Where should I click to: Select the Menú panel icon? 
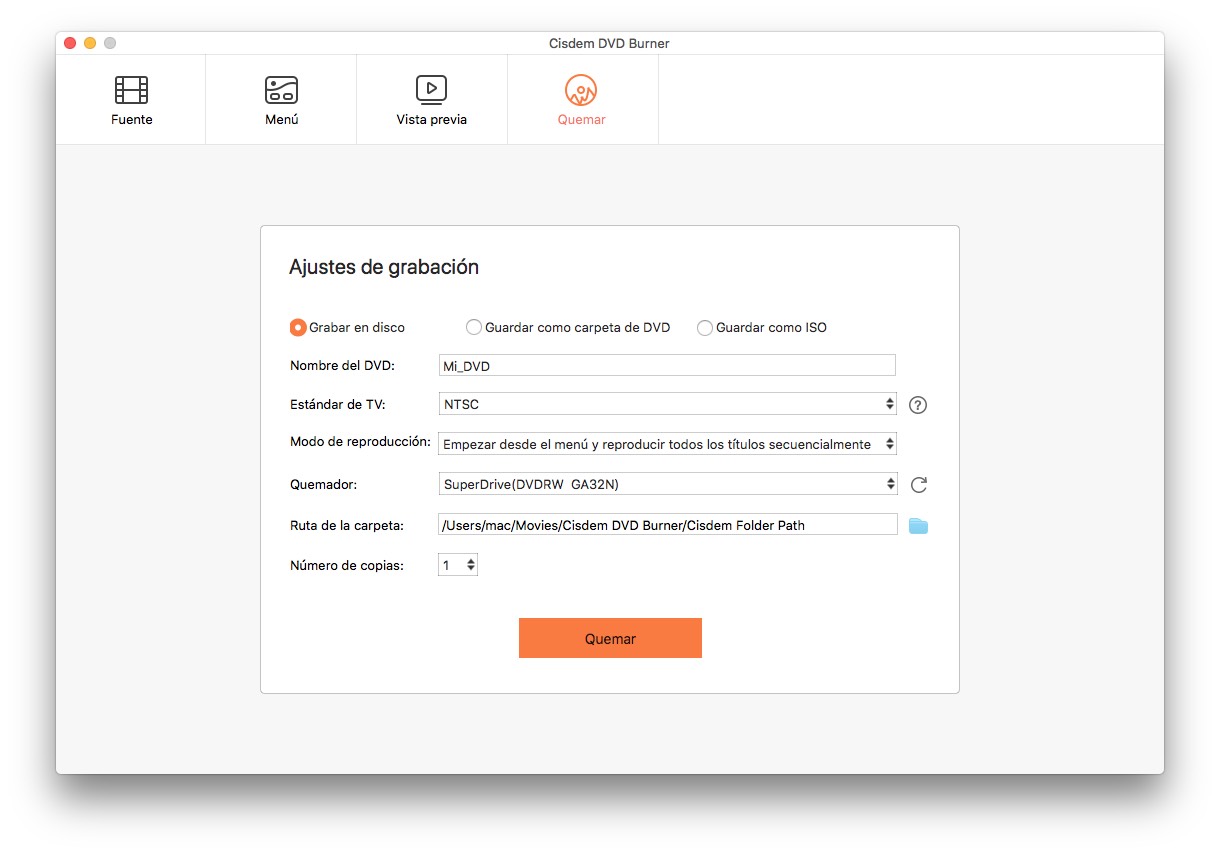coord(281,89)
